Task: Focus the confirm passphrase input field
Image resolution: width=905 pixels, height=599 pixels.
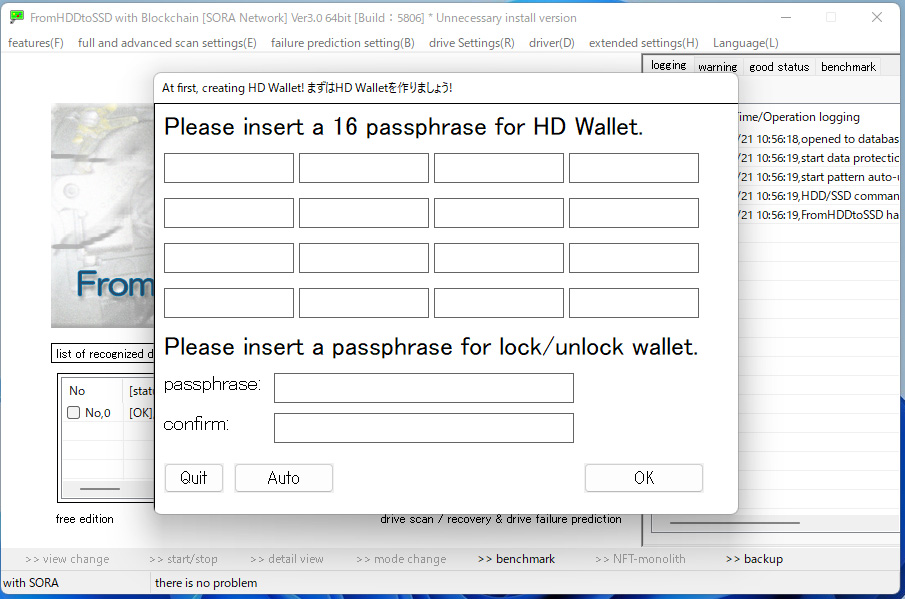Action: (x=424, y=428)
